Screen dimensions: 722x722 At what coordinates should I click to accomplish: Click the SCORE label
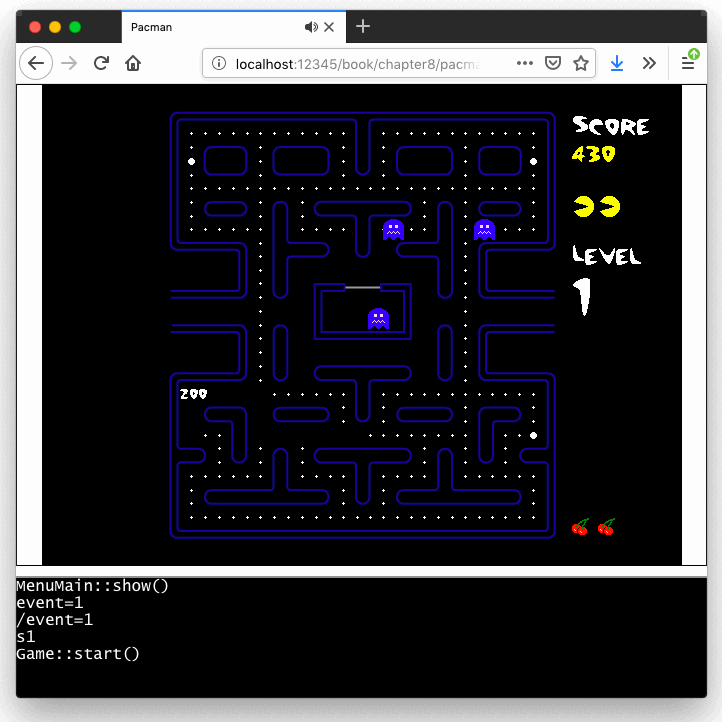click(611, 125)
